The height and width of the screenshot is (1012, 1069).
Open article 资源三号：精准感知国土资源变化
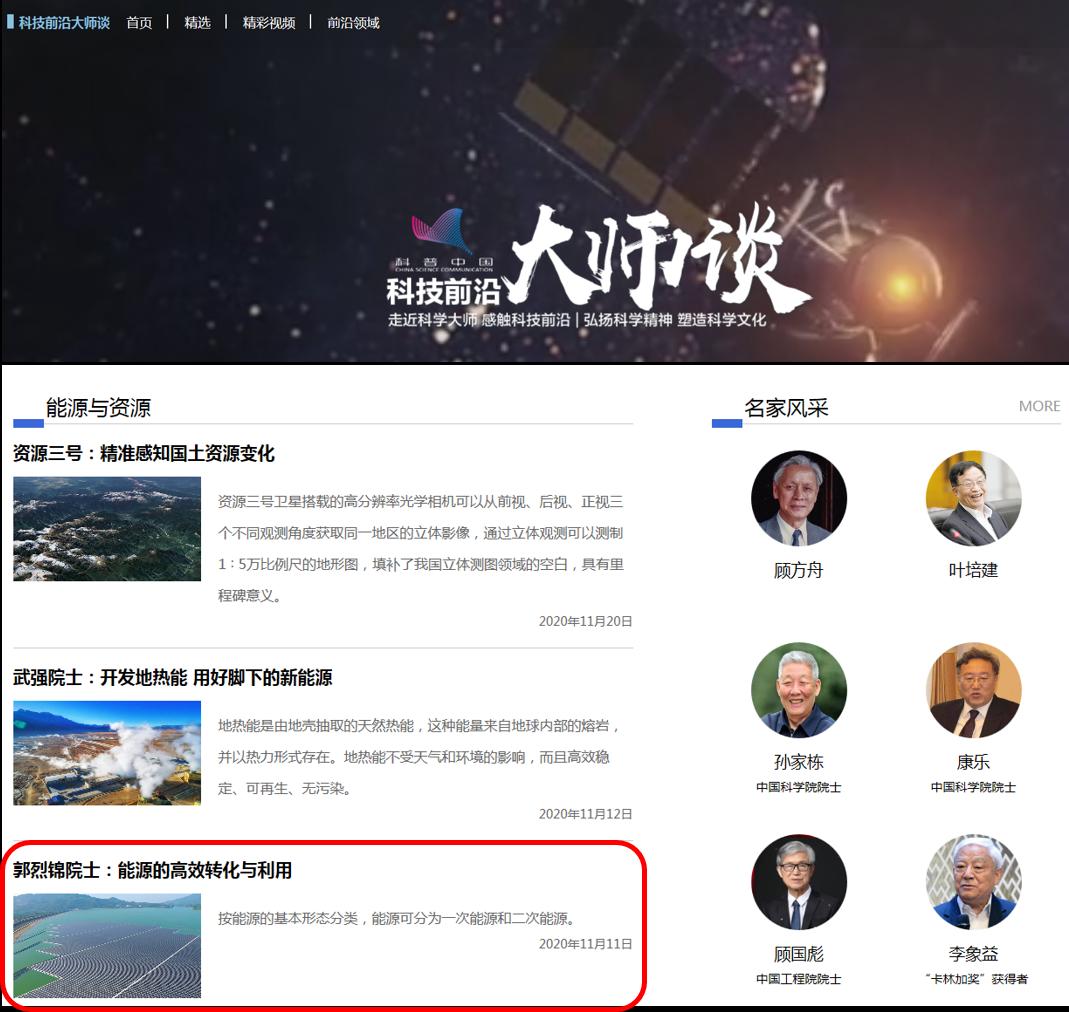coord(143,454)
